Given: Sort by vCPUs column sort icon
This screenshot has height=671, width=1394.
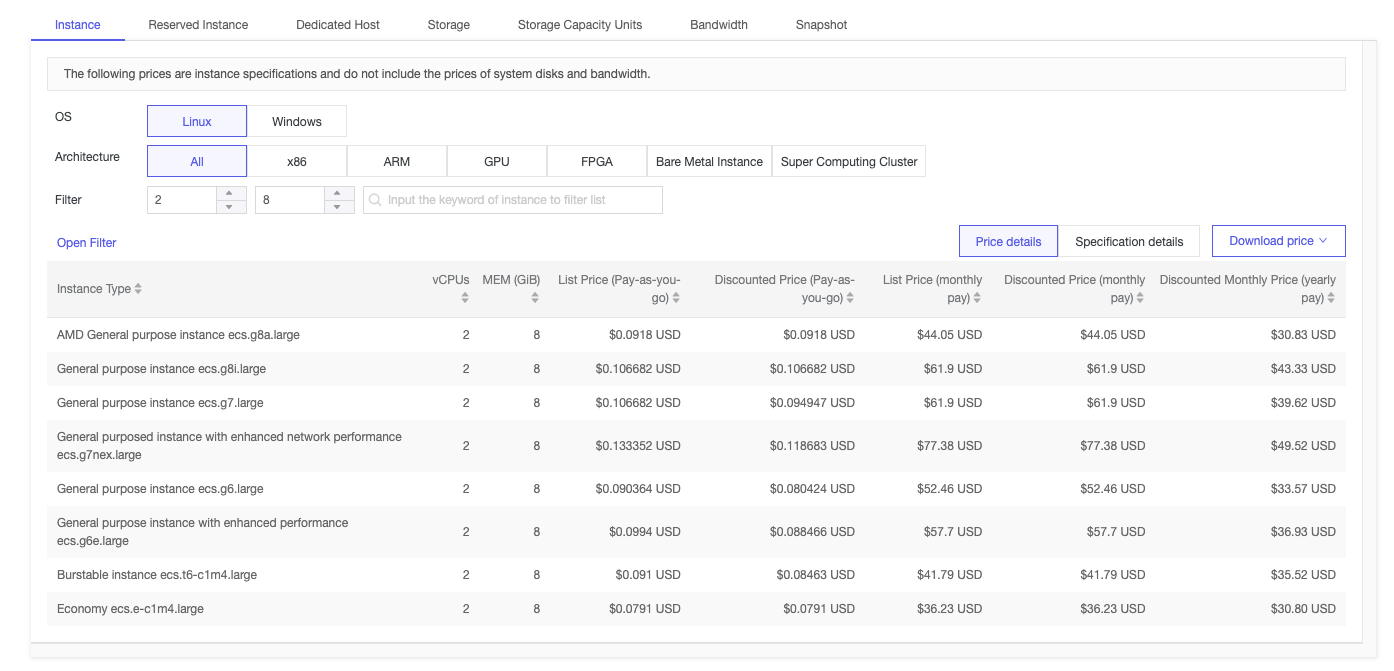Looking at the screenshot, I should (465, 298).
